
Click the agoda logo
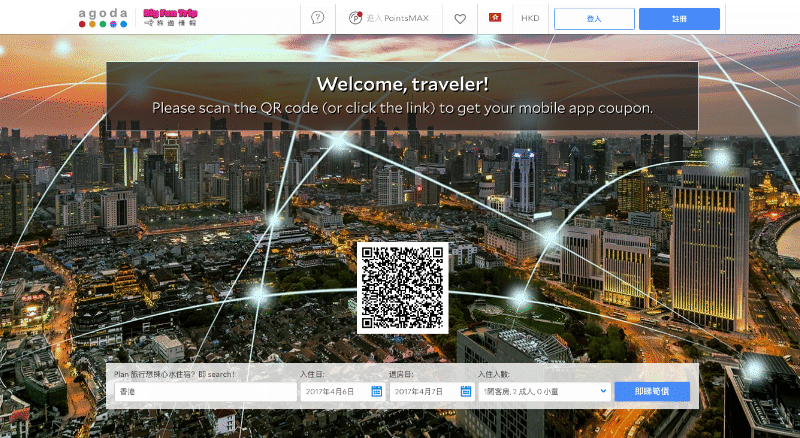103,18
